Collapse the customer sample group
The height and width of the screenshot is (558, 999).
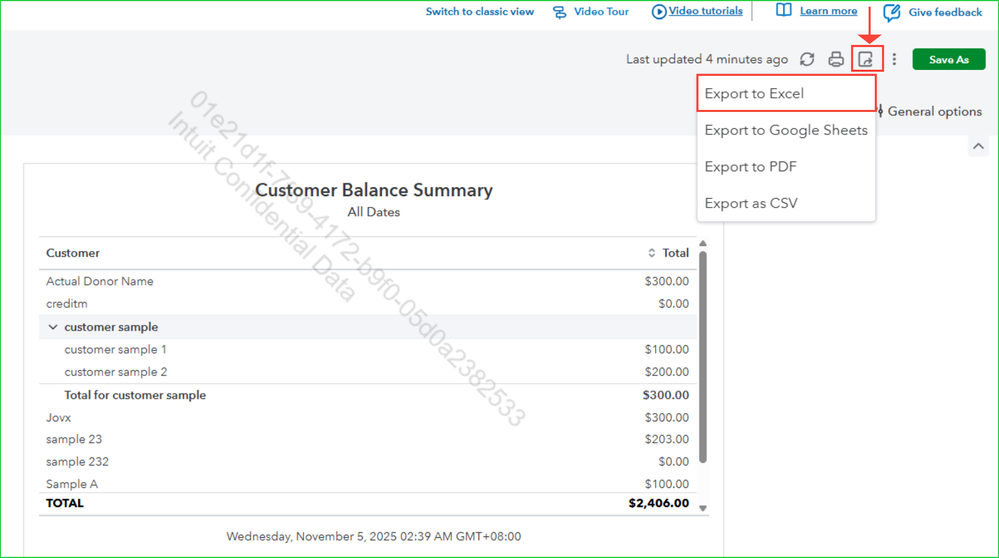[x=53, y=327]
